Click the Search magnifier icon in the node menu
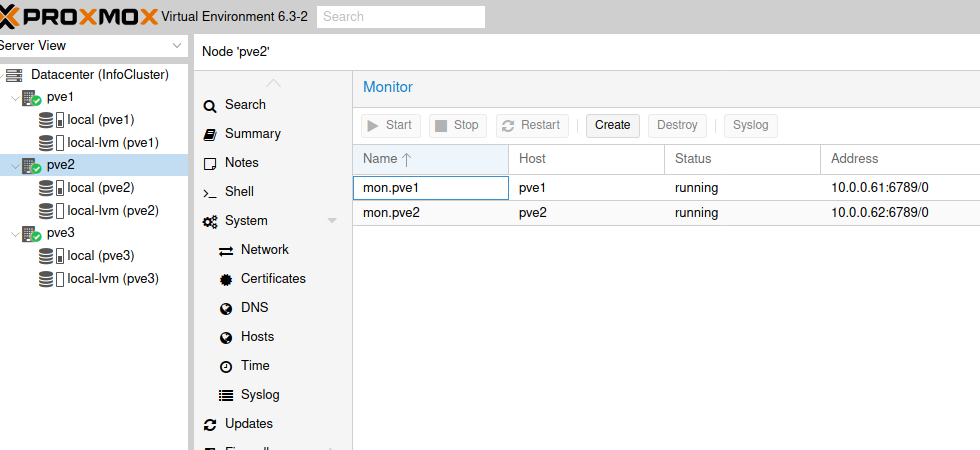 pyautogui.click(x=210, y=106)
